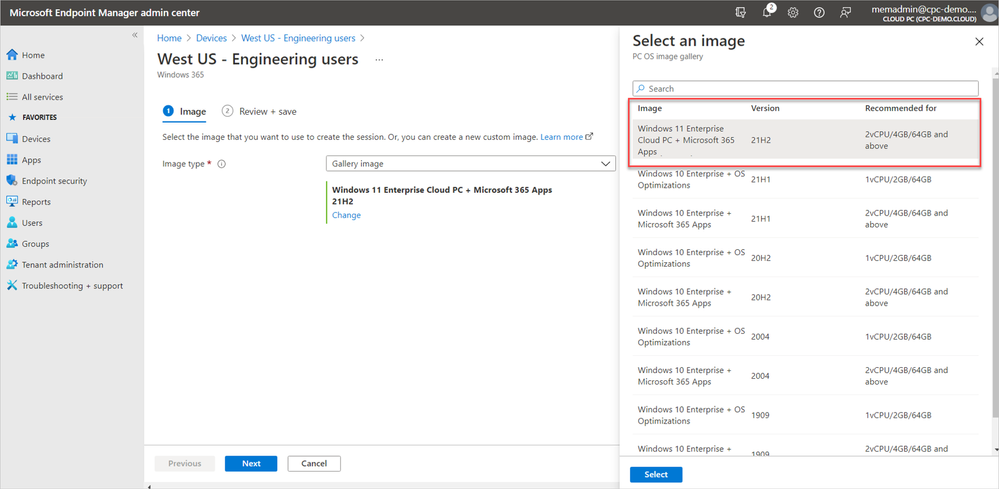Click the Users sidebar icon

pyautogui.click(x=11, y=223)
